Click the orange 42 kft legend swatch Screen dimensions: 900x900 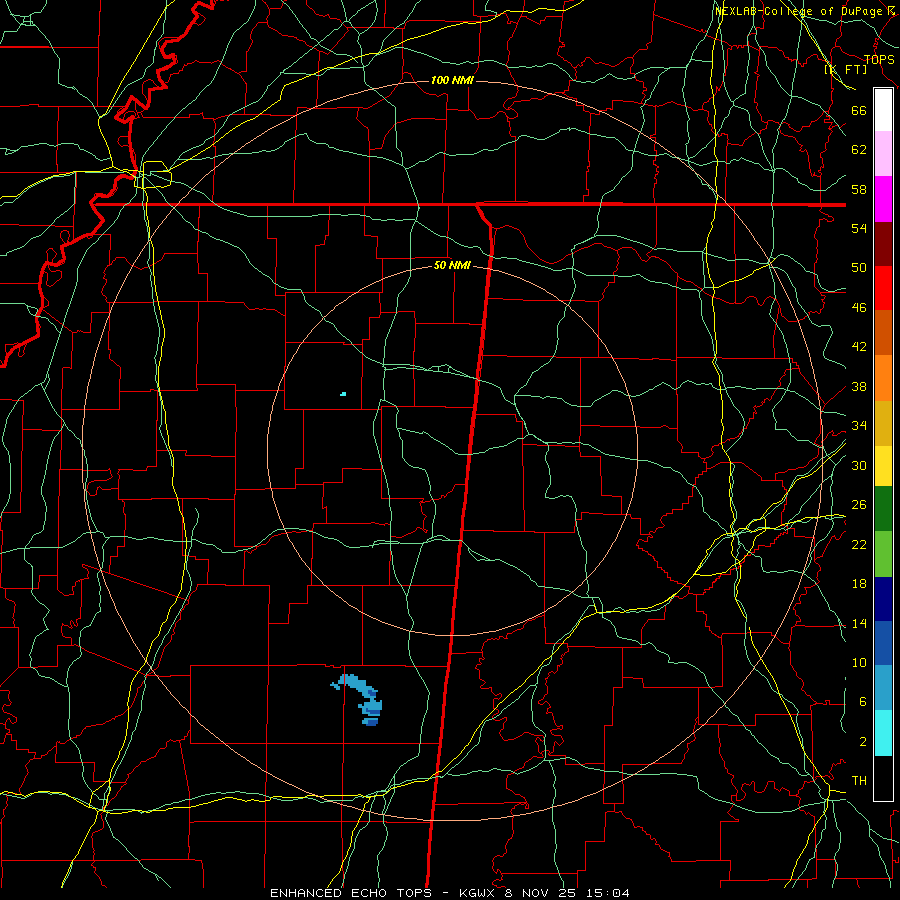[x=883, y=378]
